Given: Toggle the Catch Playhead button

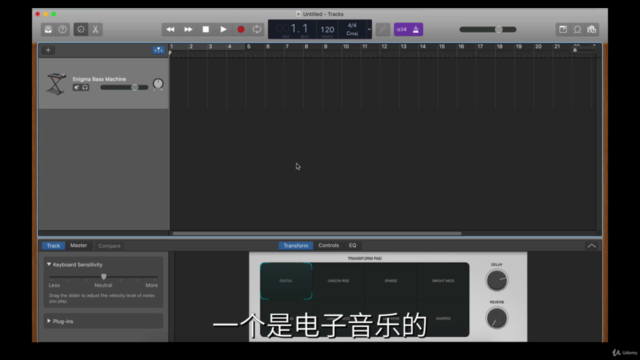Looking at the screenshot, I should point(158,50).
